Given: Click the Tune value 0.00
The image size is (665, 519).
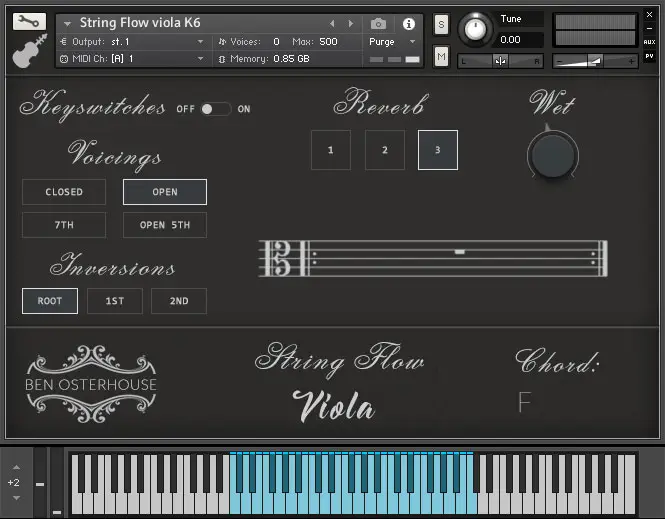Looking at the screenshot, I should (510, 40).
